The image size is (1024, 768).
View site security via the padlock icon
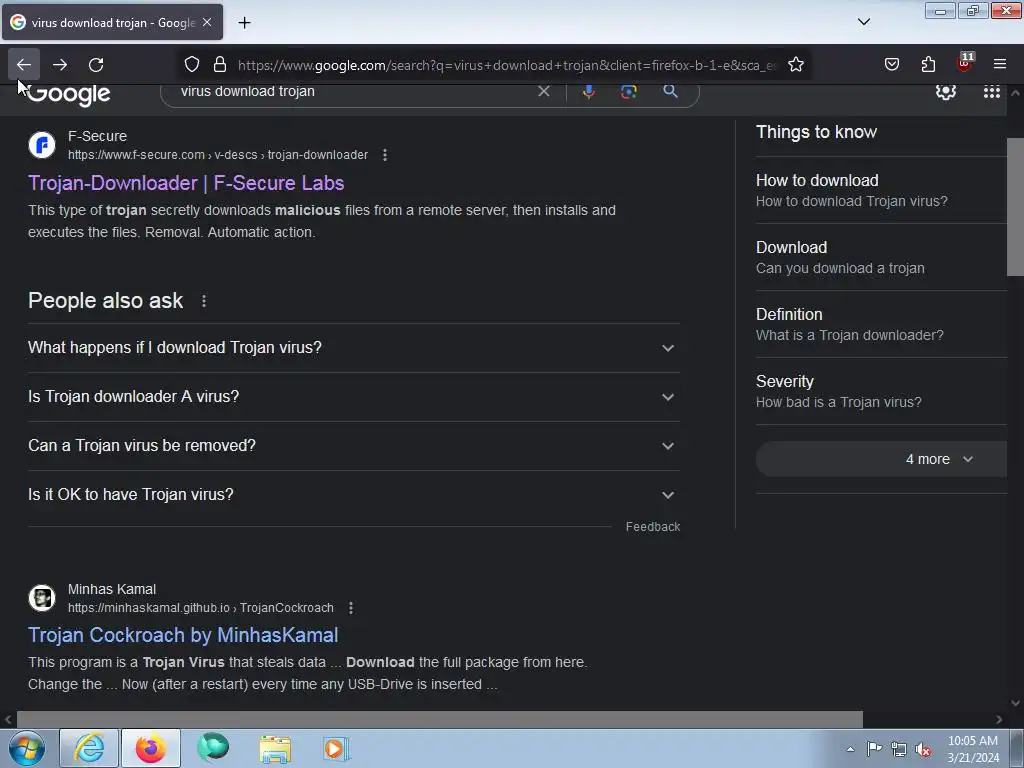point(220,65)
